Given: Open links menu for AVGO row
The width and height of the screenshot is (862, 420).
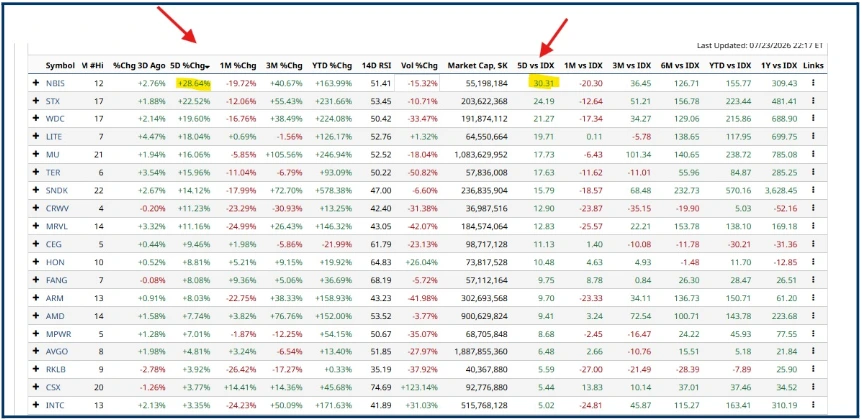Looking at the screenshot, I should 813,351.
